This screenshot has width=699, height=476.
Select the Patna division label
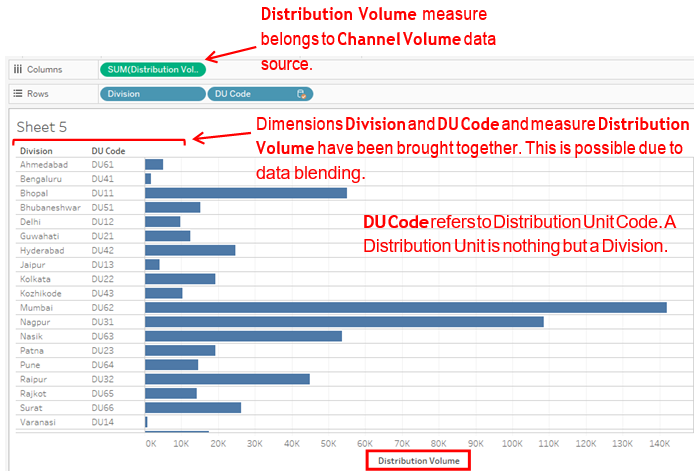[x=32, y=350]
